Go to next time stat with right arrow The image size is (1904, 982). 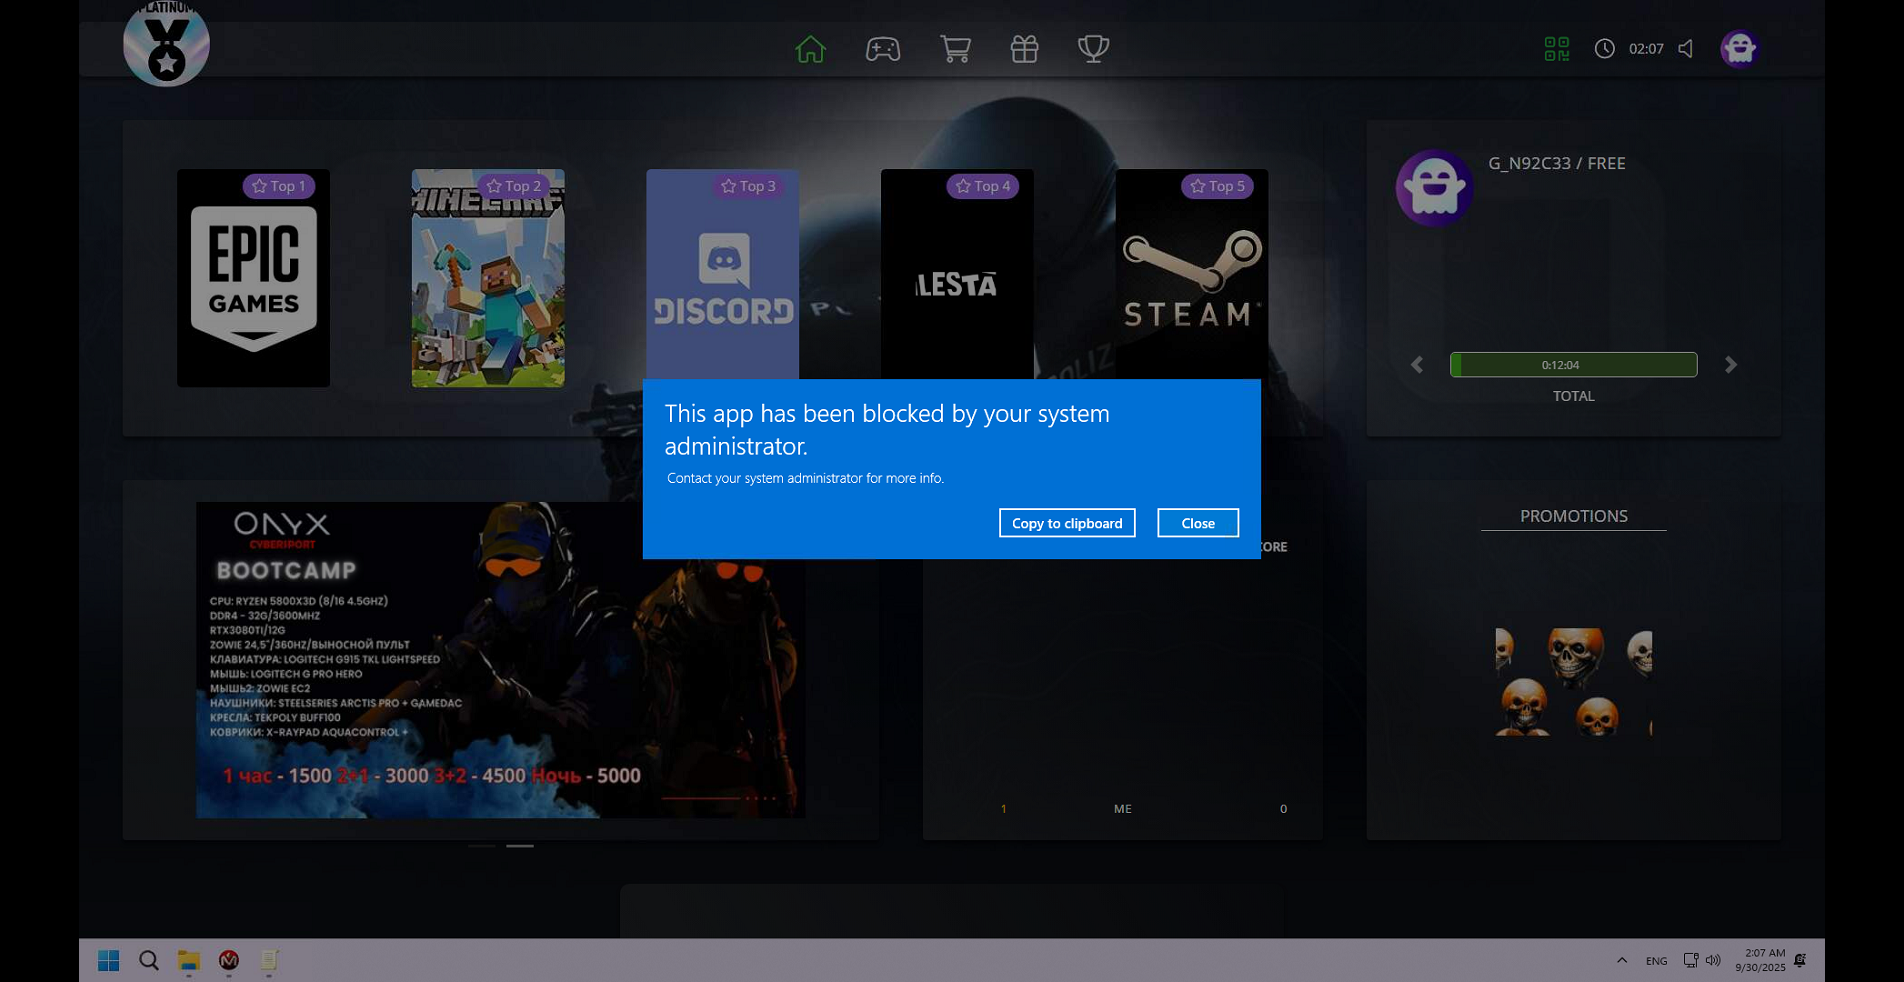(x=1731, y=365)
